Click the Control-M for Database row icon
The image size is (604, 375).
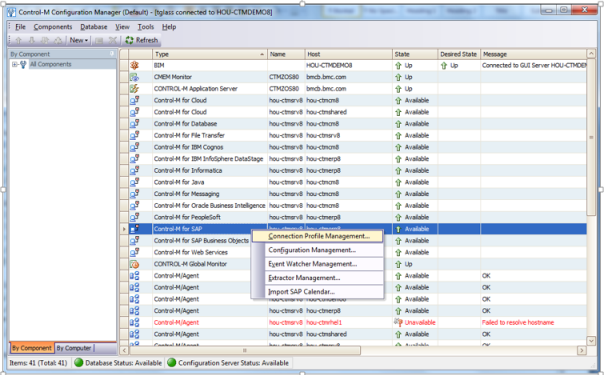coord(134,124)
